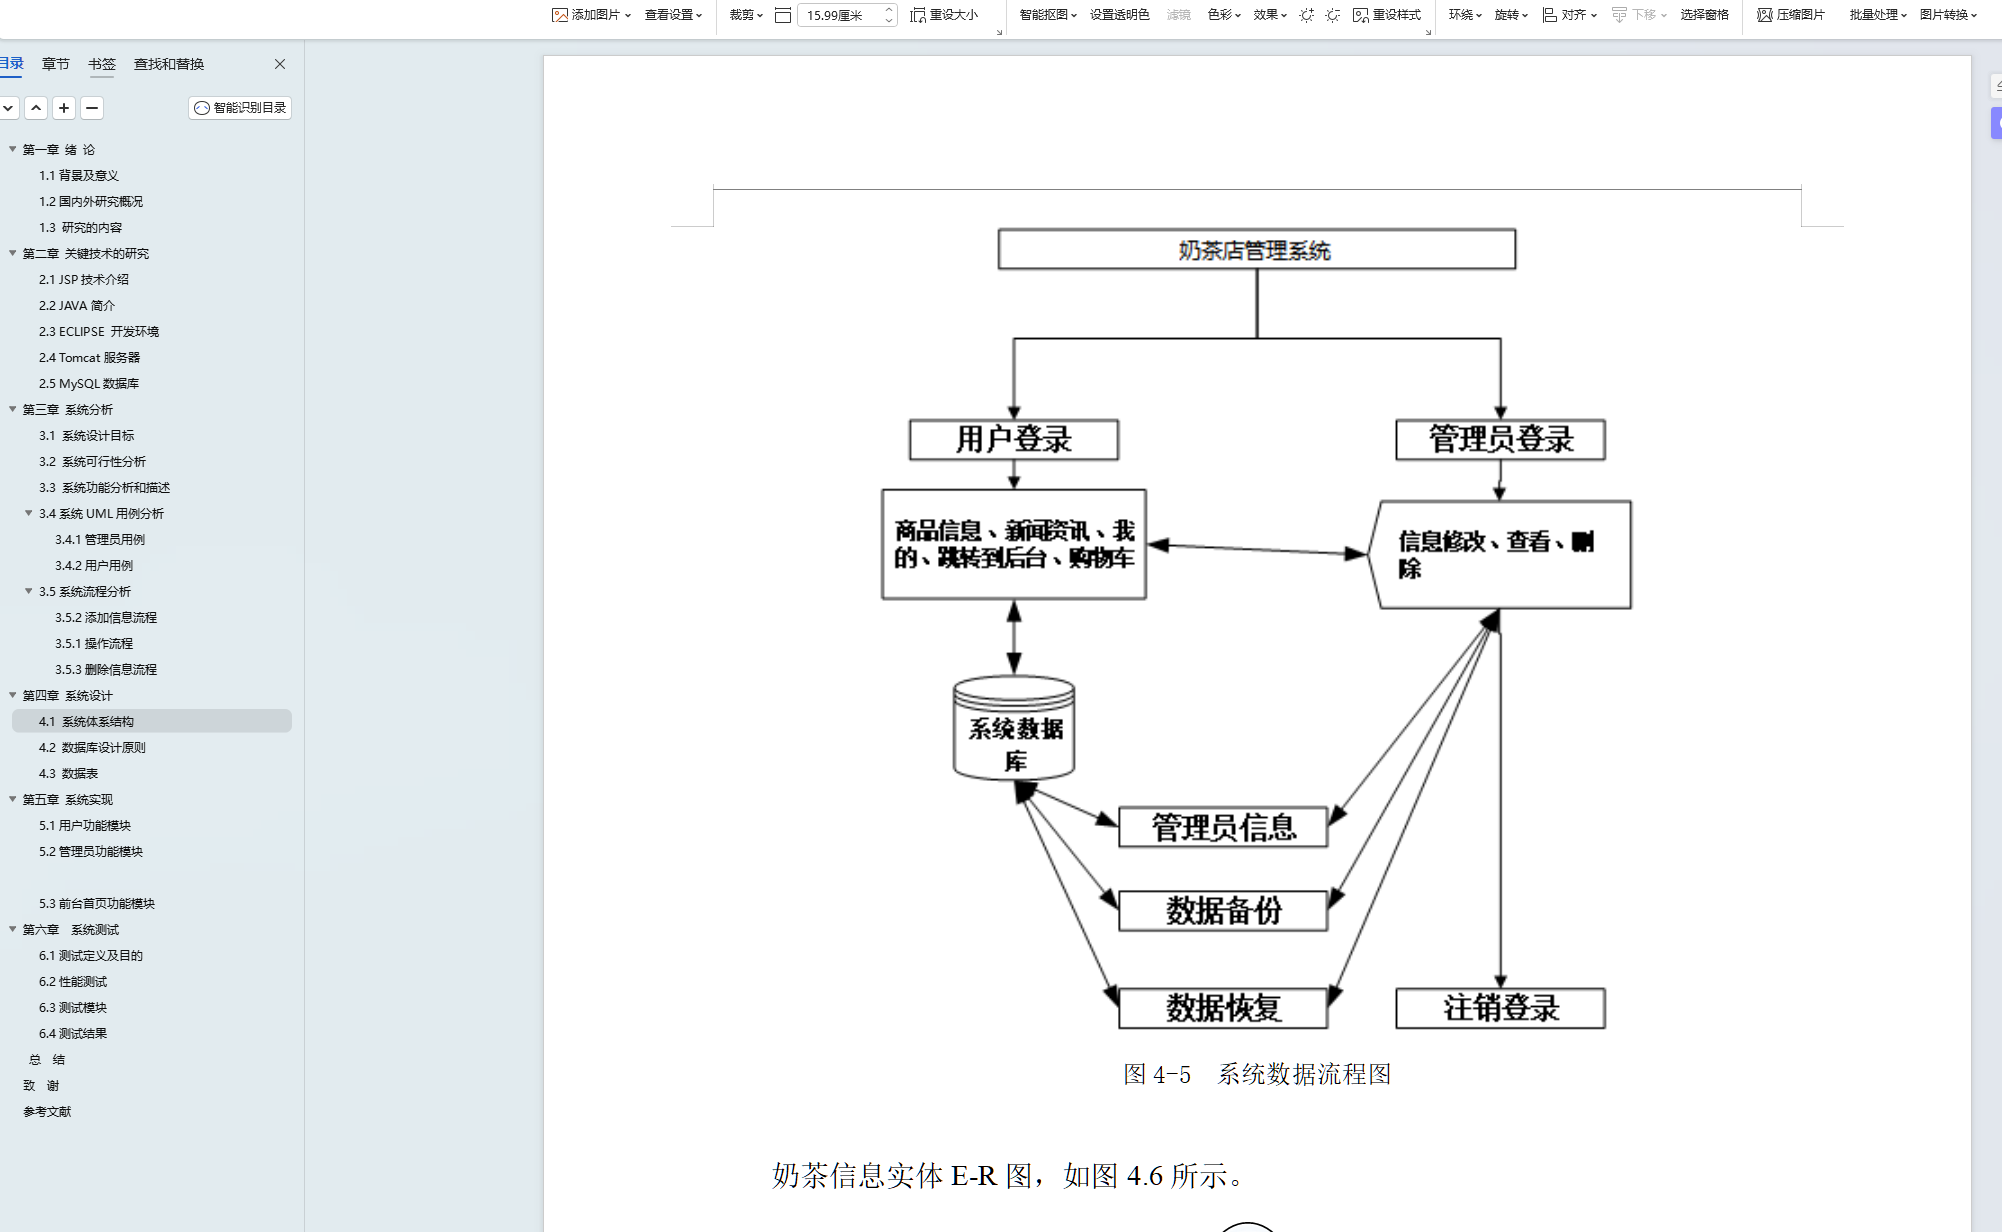Select 4.1 系统体系结构 heading

coord(152,721)
